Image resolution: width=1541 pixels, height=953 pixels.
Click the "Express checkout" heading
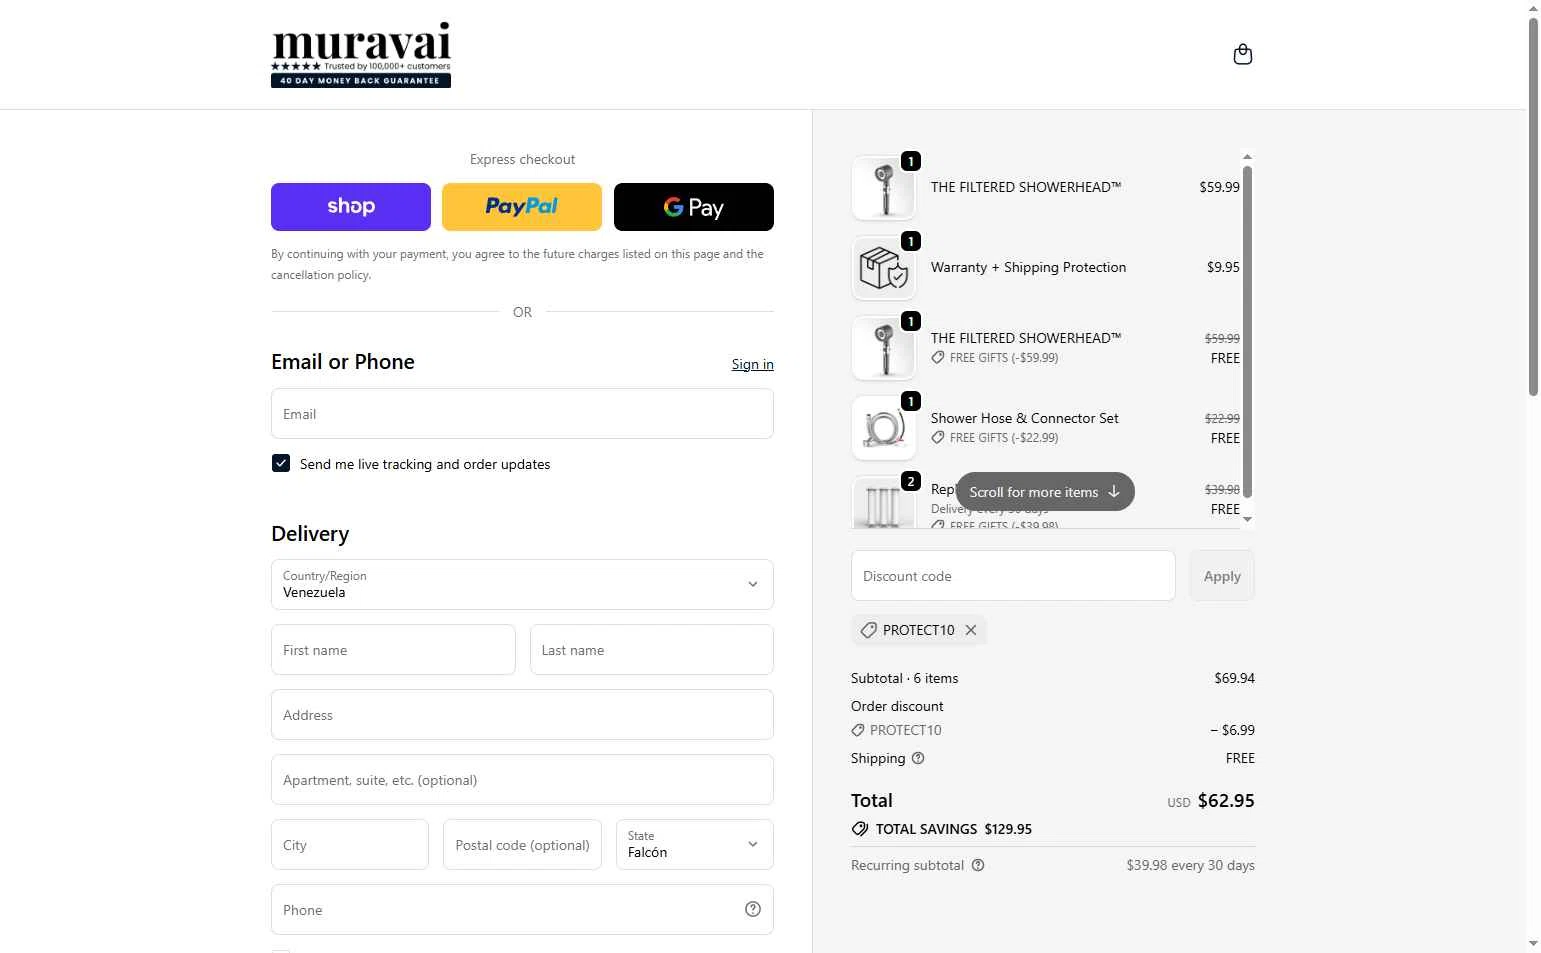pyautogui.click(x=522, y=159)
